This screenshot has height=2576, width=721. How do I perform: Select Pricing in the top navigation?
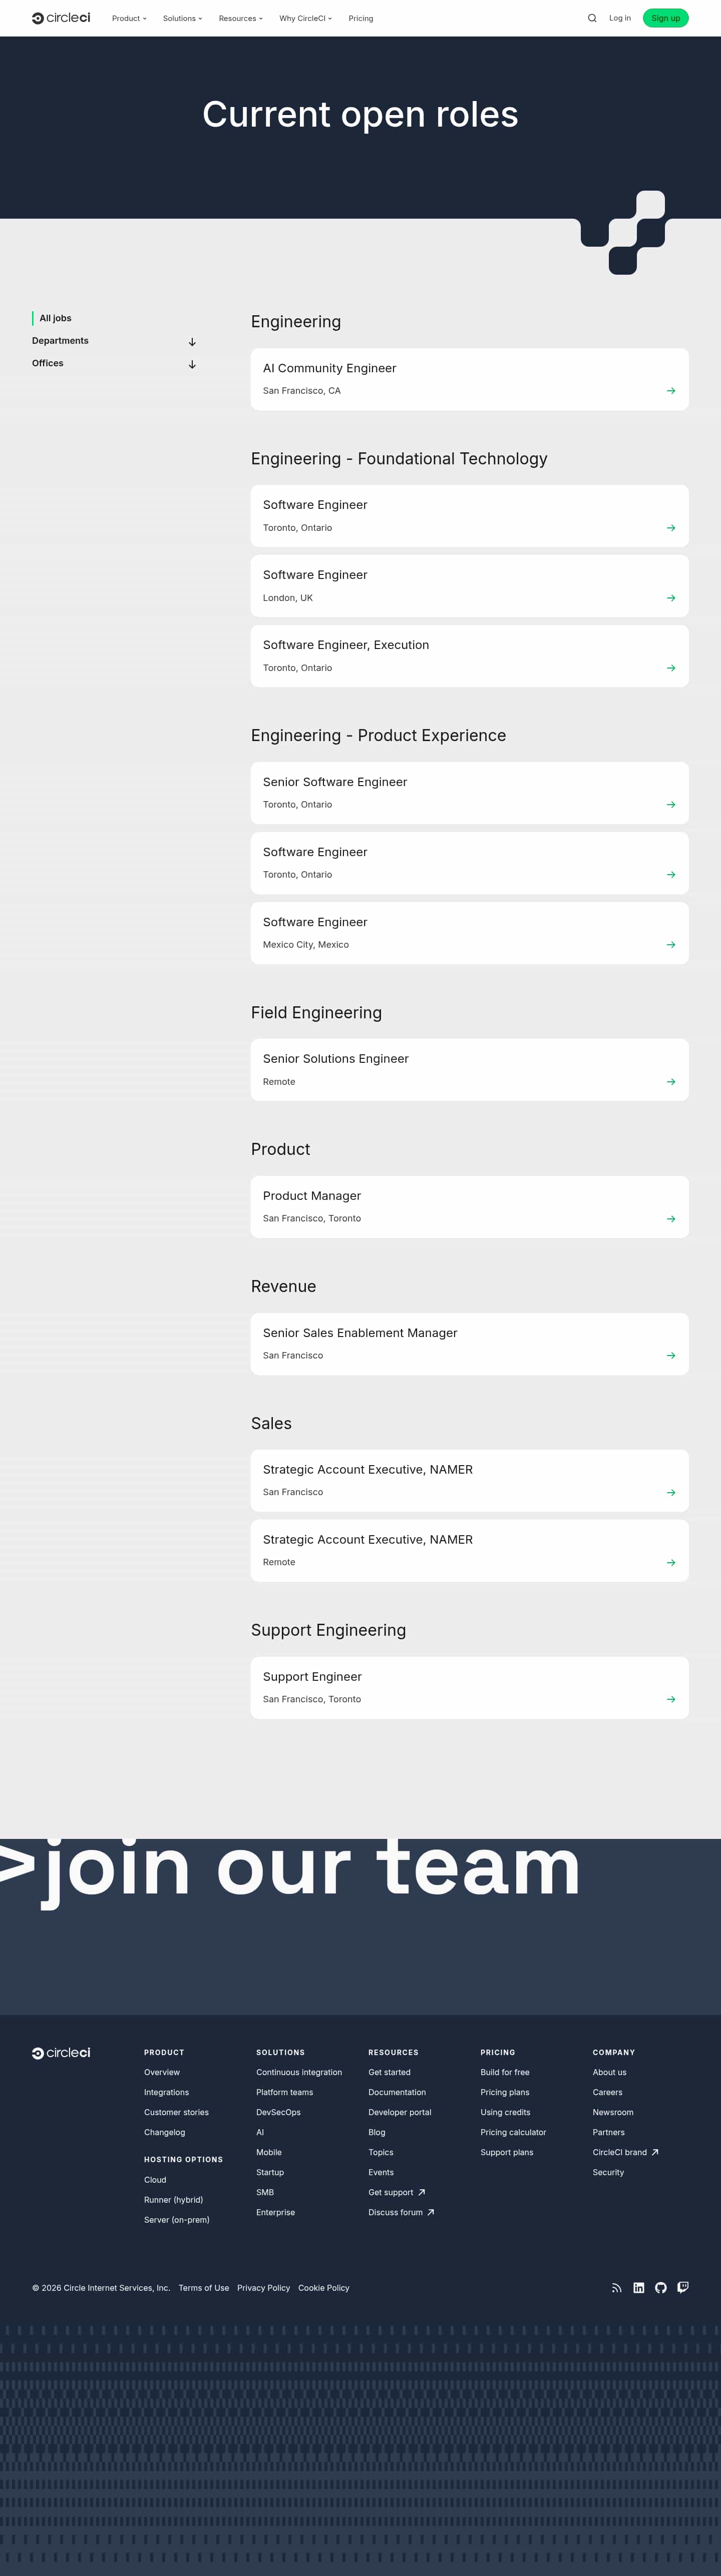pos(360,17)
